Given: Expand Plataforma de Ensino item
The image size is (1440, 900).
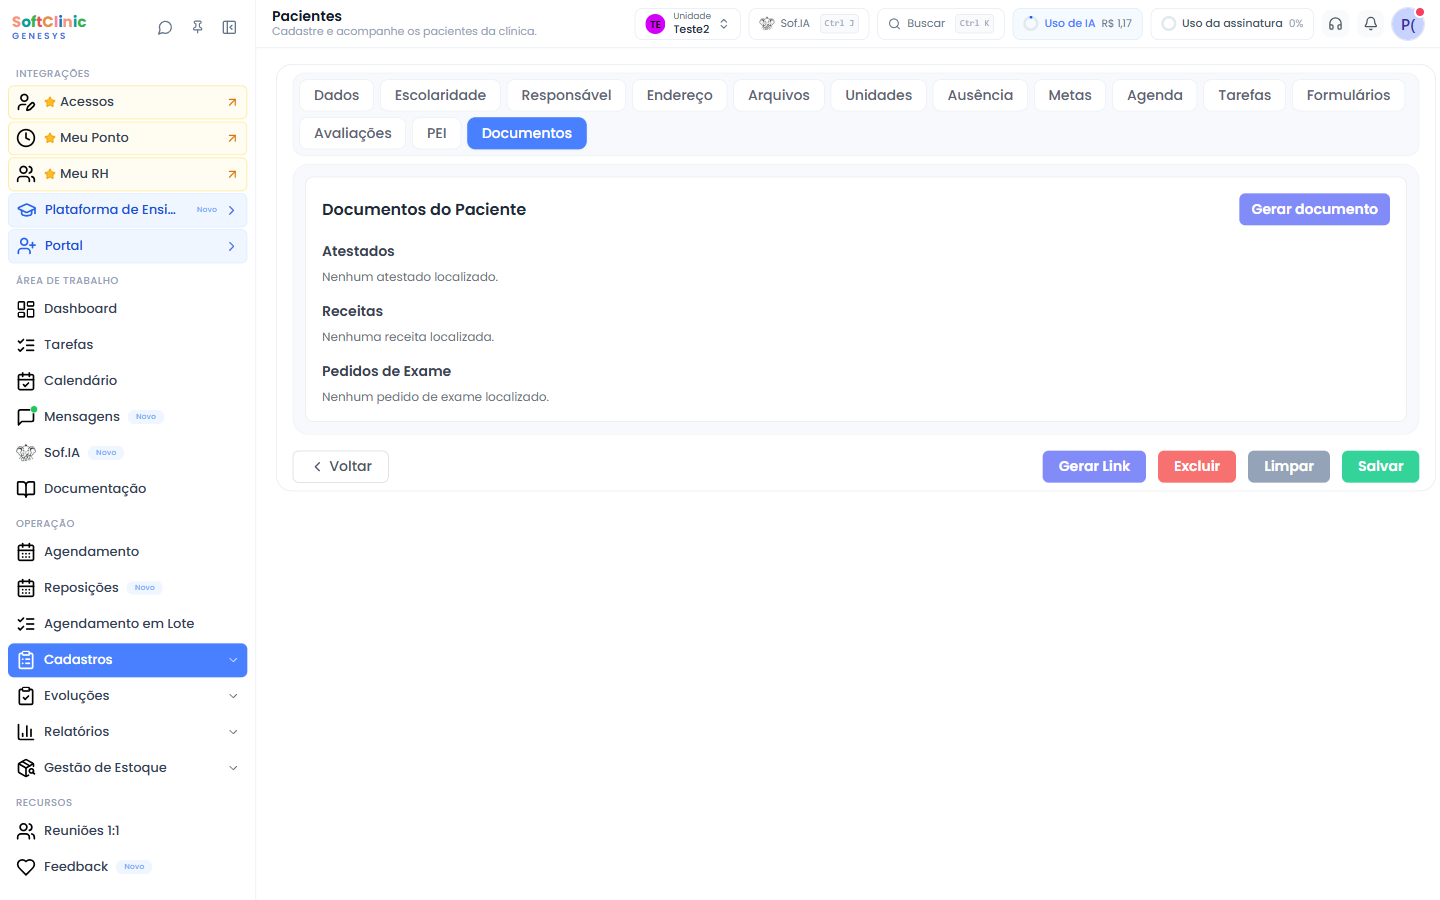Looking at the screenshot, I should pos(128,210).
